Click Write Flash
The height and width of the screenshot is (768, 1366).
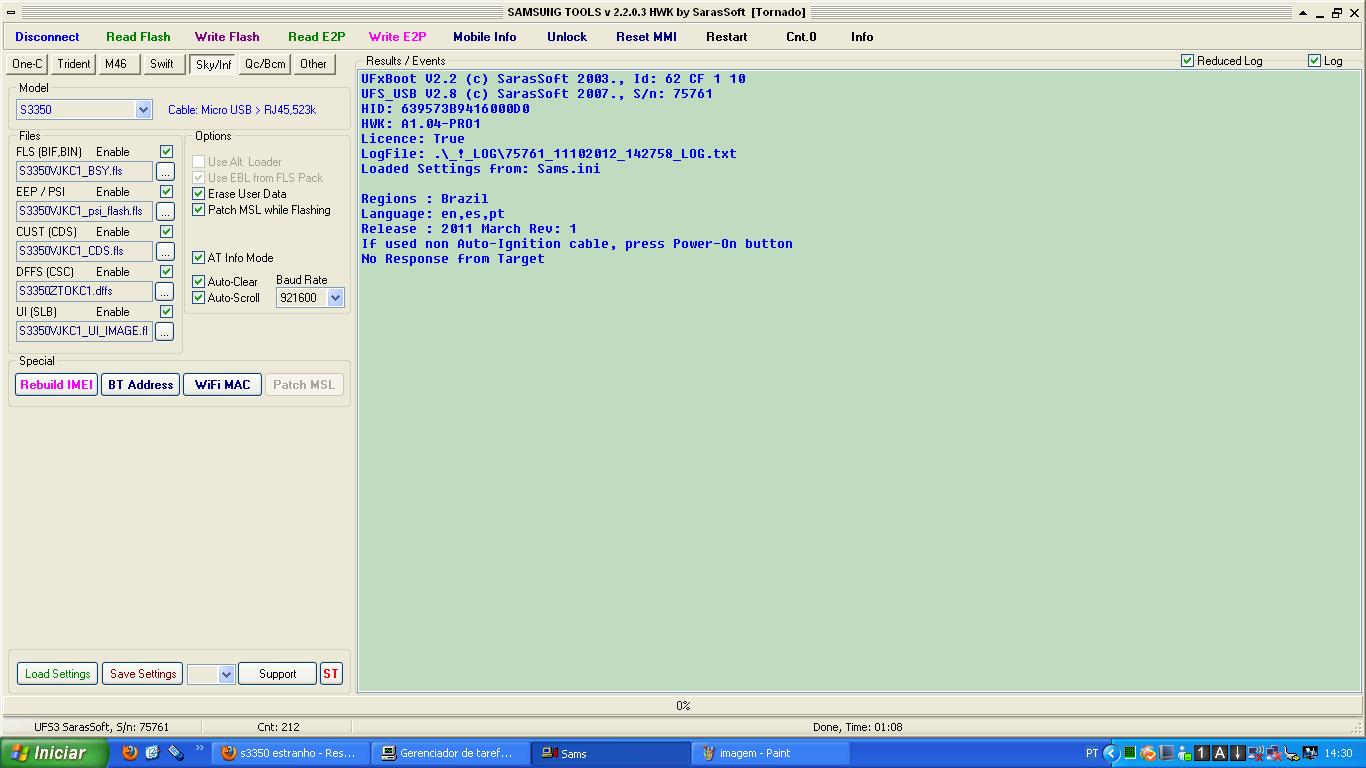pyautogui.click(x=227, y=37)
